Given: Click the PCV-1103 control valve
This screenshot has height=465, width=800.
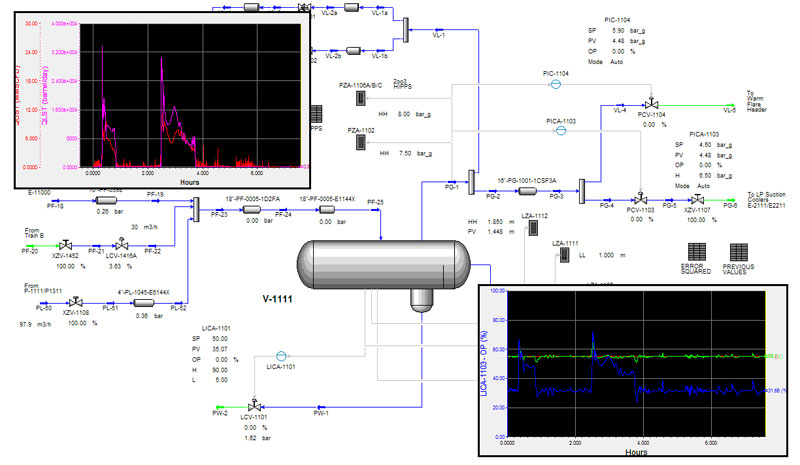Looking at the screenshot, I should pyautogui.click(x=639, y=199).
